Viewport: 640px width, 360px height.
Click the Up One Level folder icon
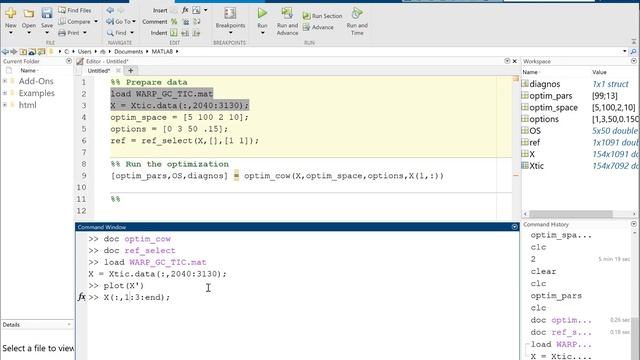pyautogui.click(x=23, y=51)
